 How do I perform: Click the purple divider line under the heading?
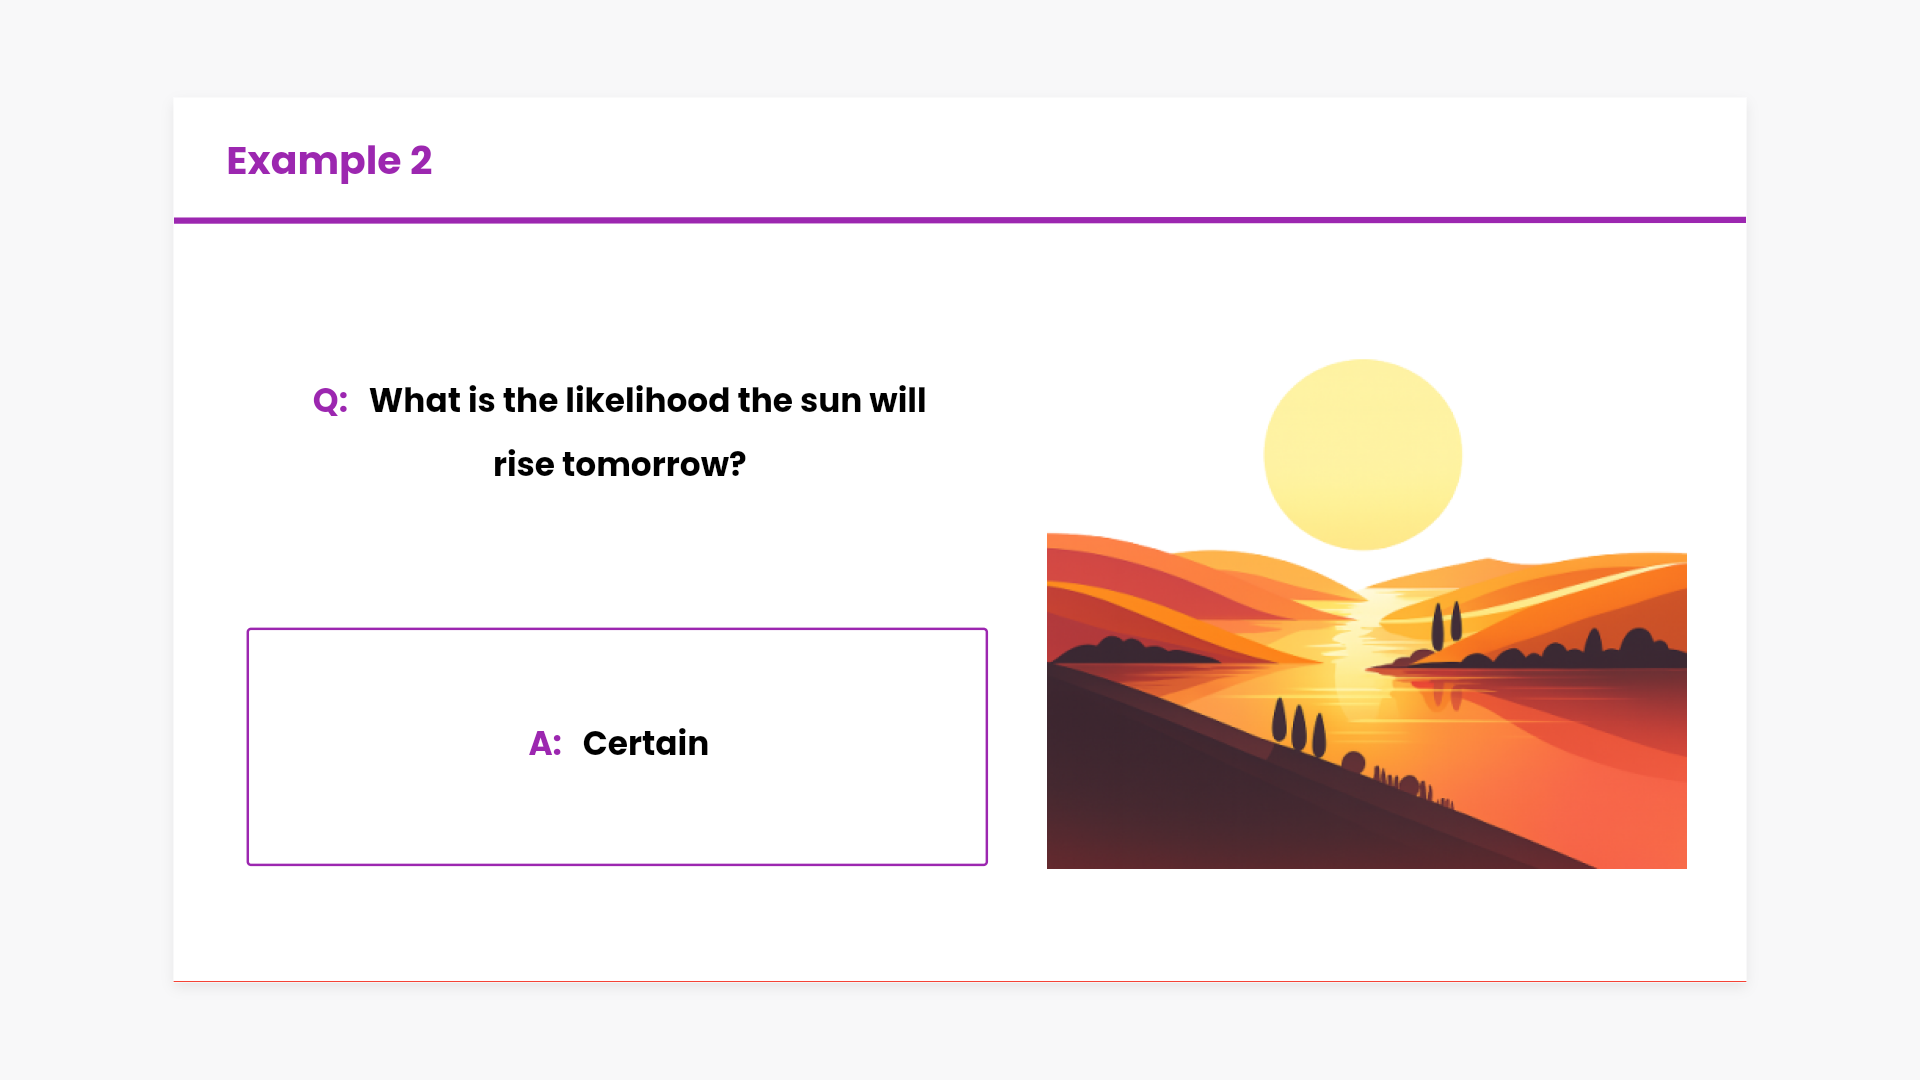pos(959,220)
